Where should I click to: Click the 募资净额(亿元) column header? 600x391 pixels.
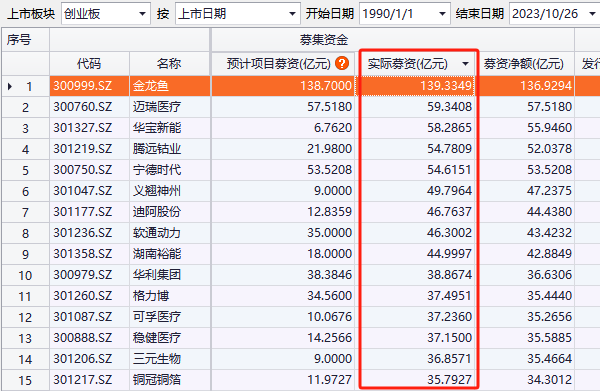click(524, 64)
